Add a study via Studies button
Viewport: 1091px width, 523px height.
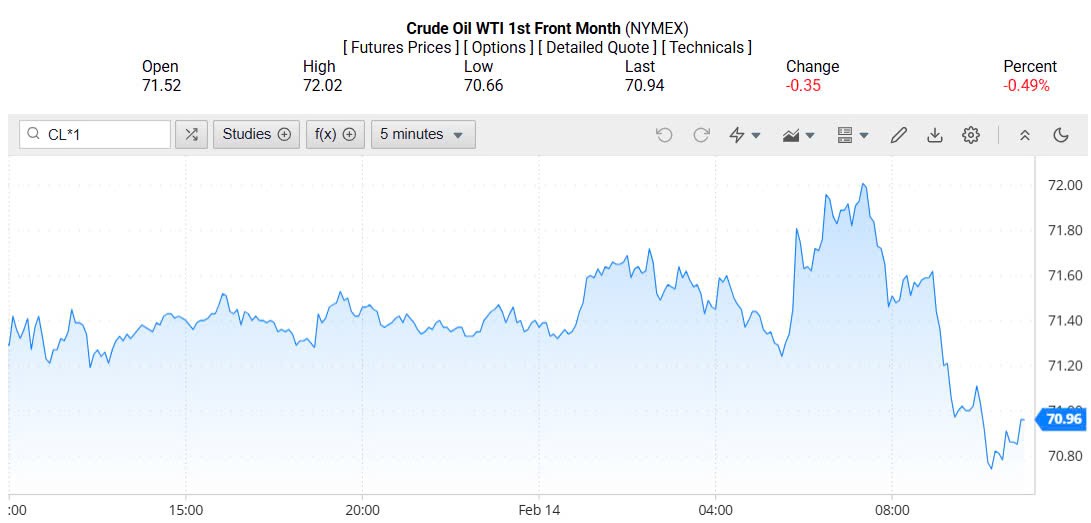[256, 135]
